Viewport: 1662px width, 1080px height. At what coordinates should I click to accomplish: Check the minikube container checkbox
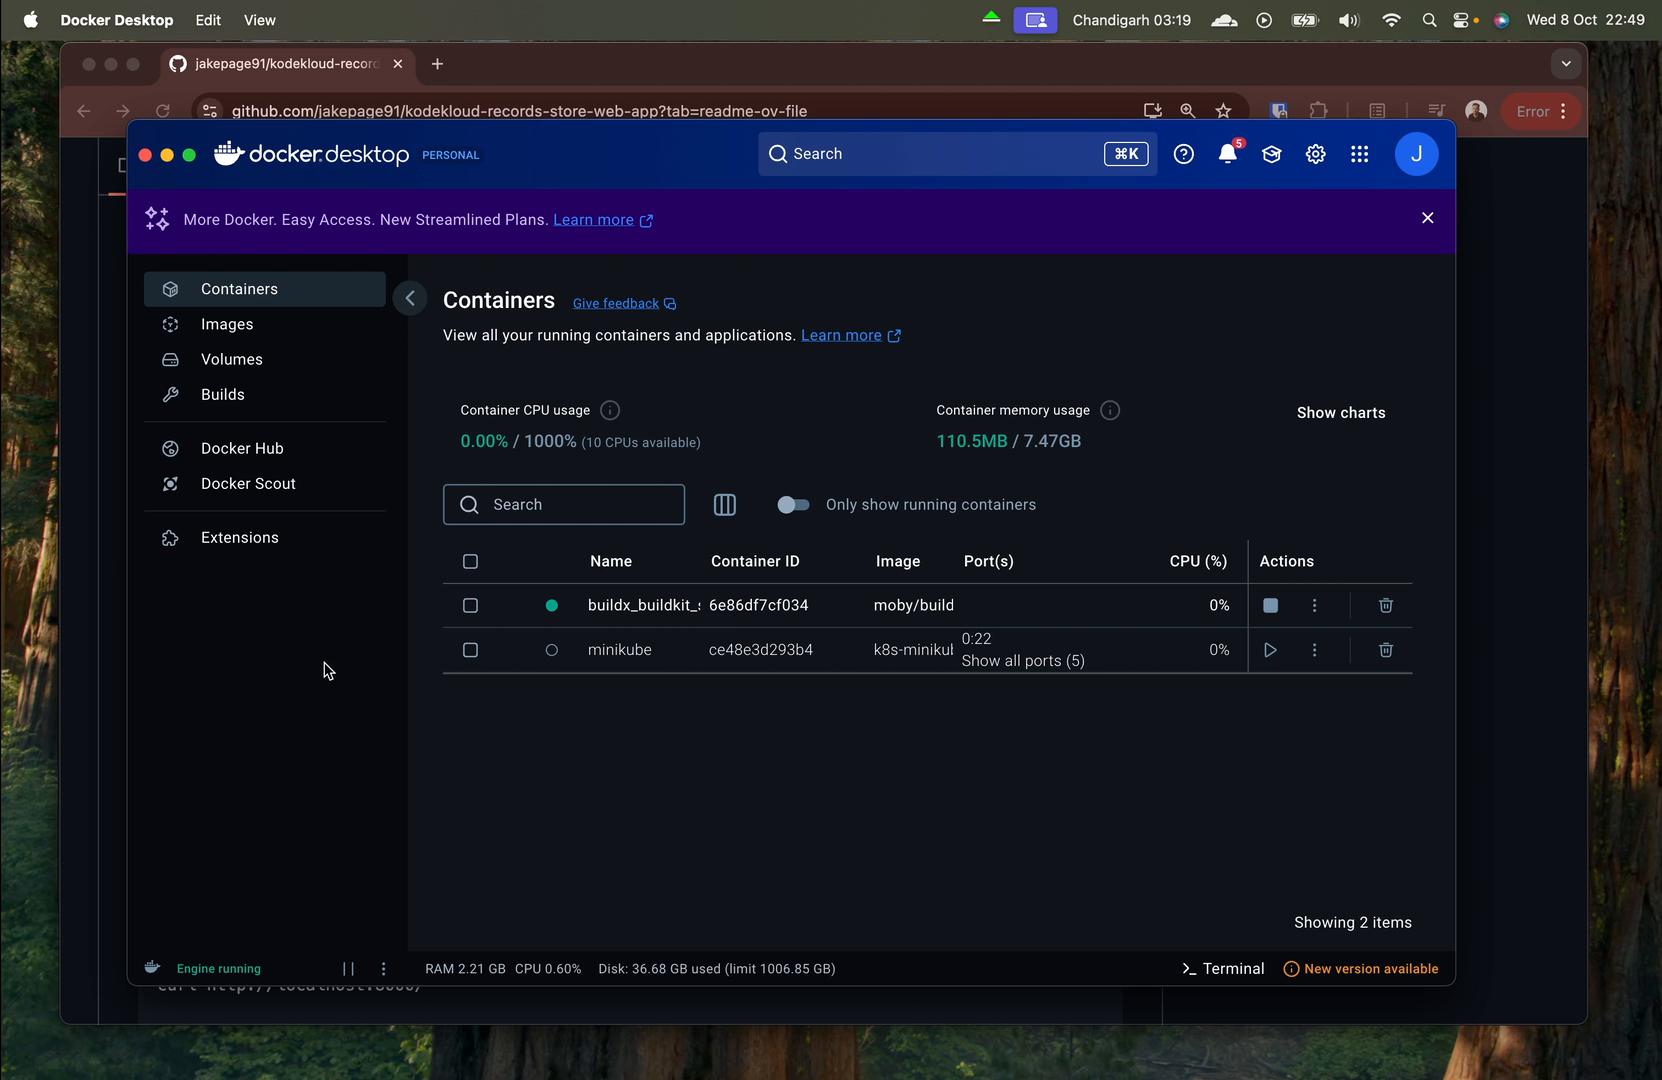tap(470, 650)
